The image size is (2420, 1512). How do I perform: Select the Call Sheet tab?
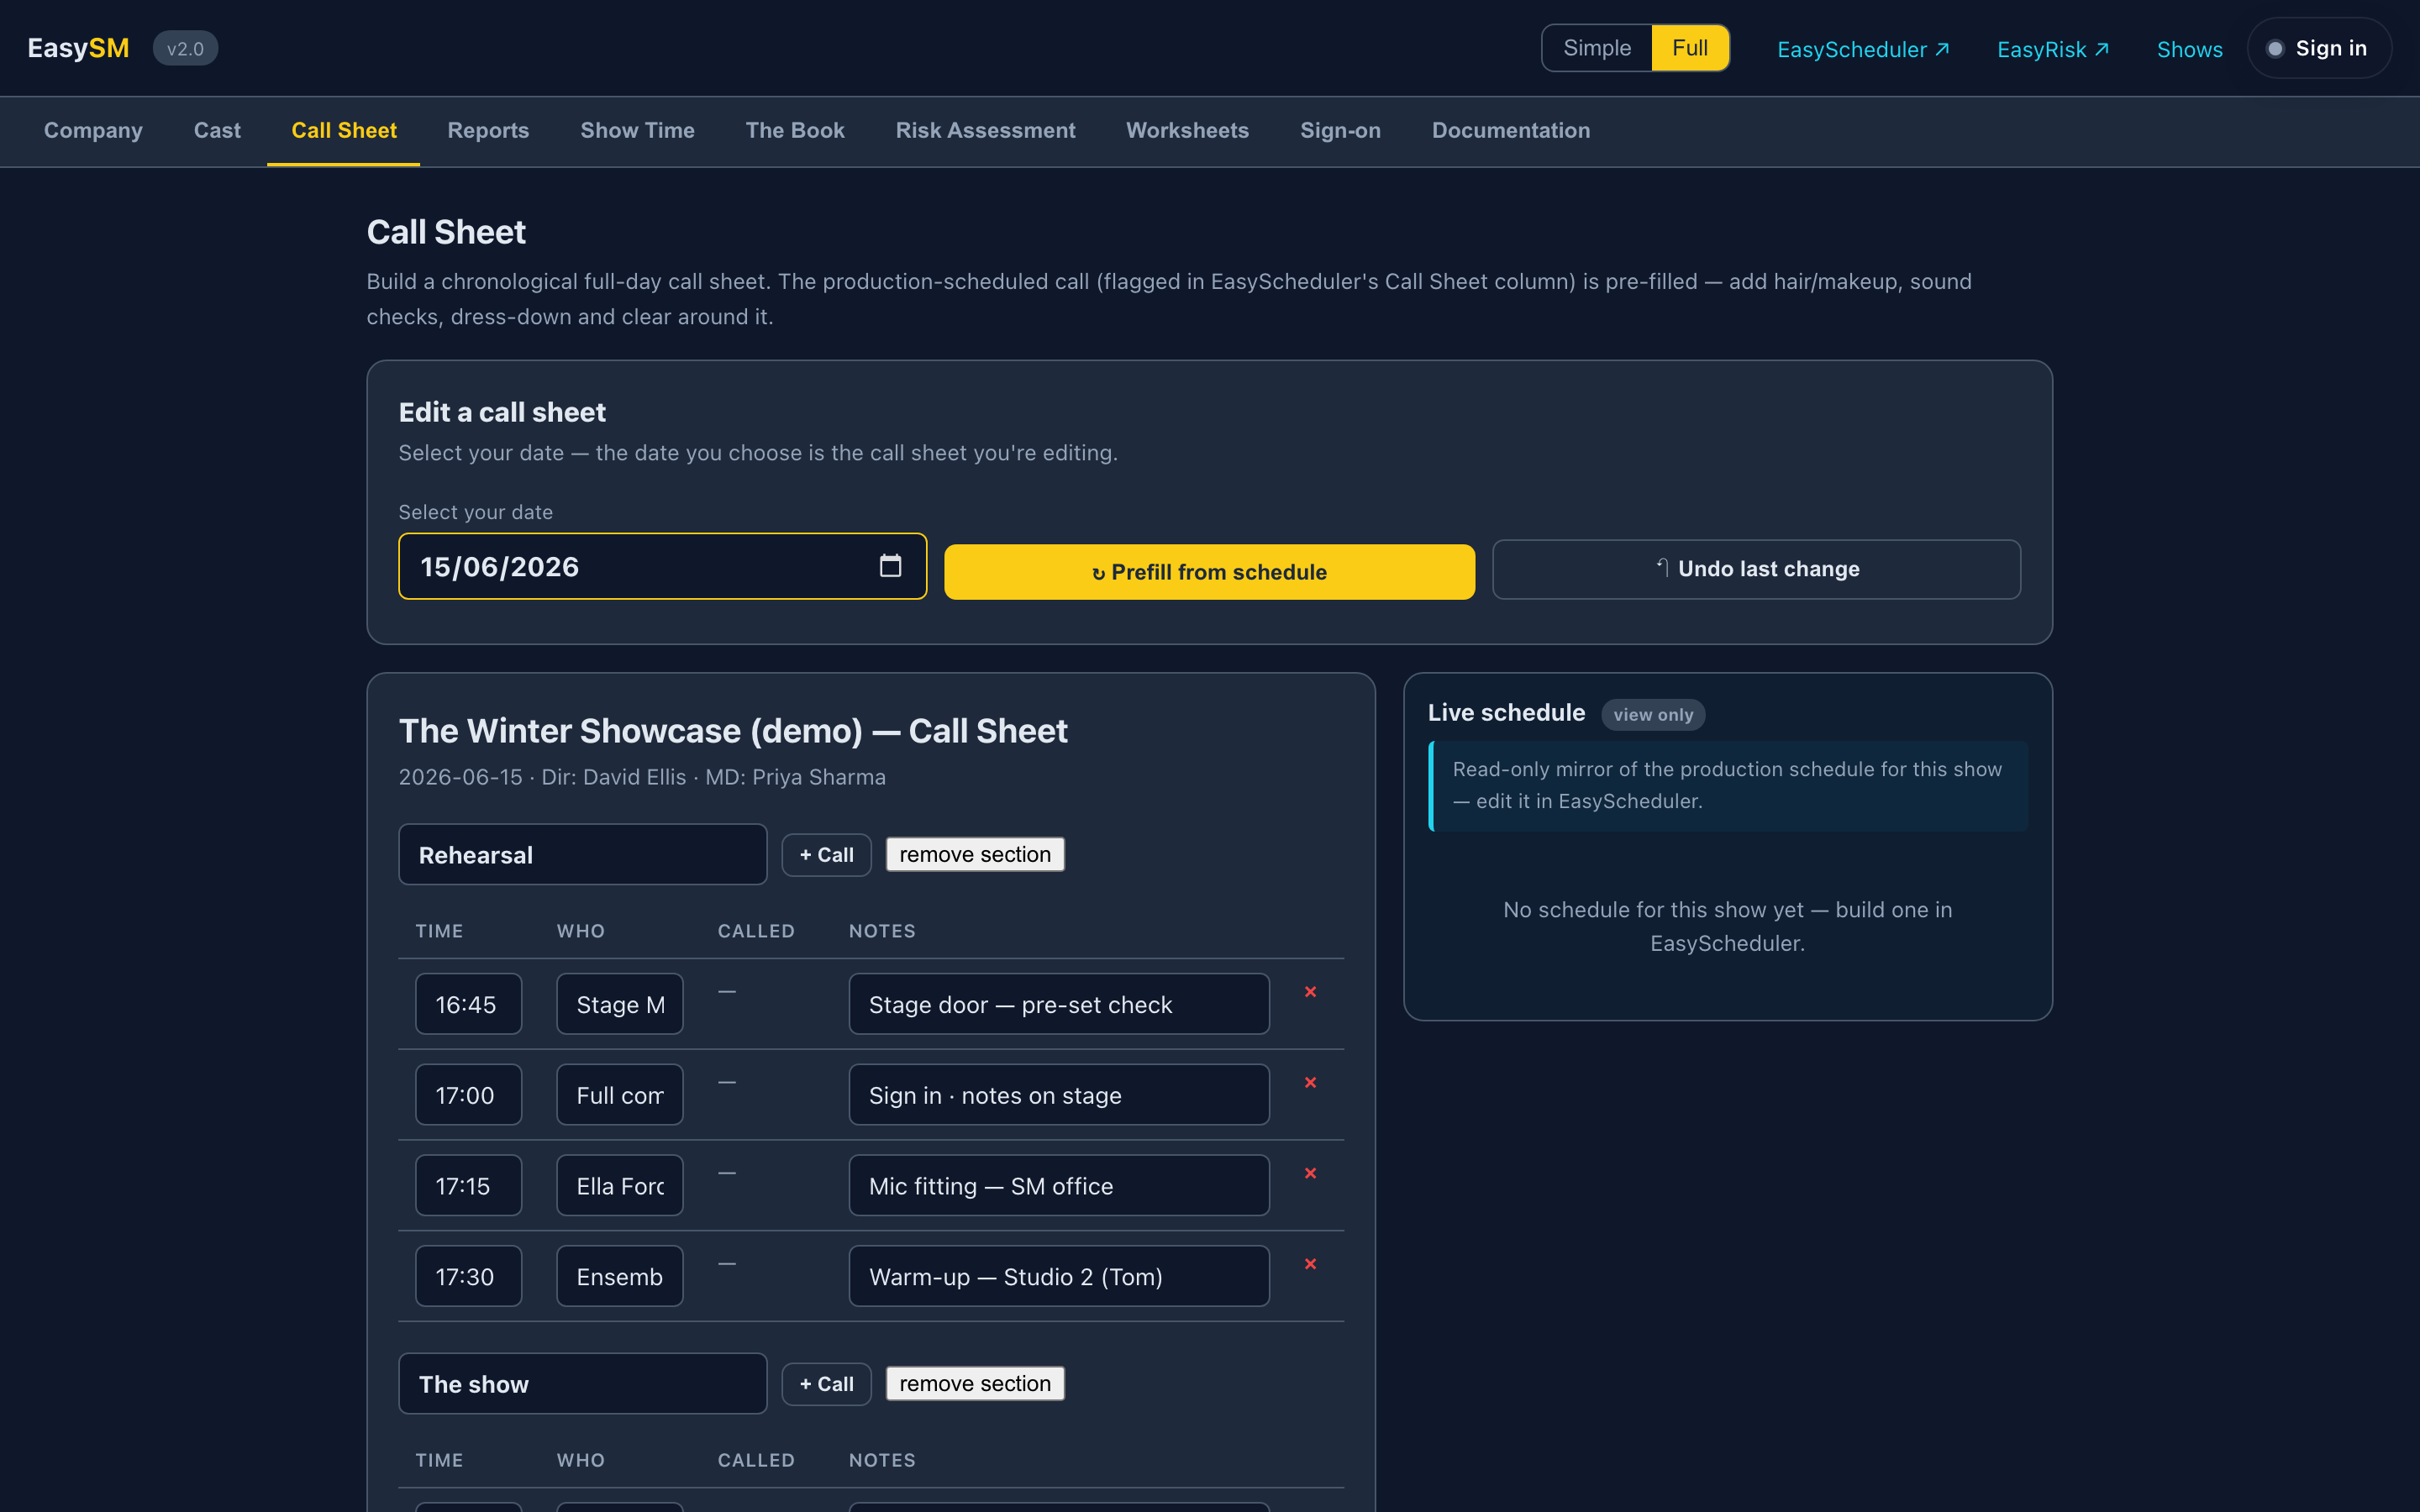344,130
